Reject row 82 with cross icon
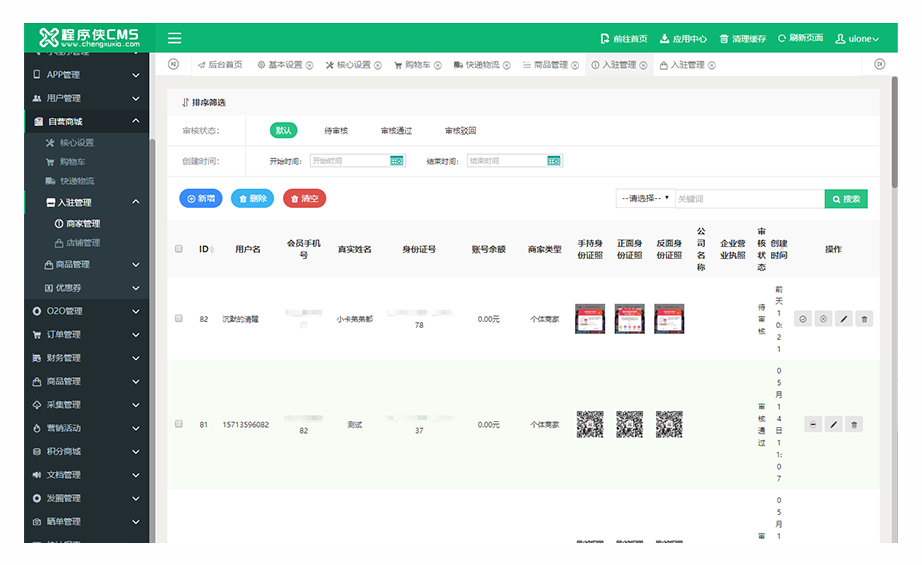This screenshot has width=922, height=565. tap(823, 319)
